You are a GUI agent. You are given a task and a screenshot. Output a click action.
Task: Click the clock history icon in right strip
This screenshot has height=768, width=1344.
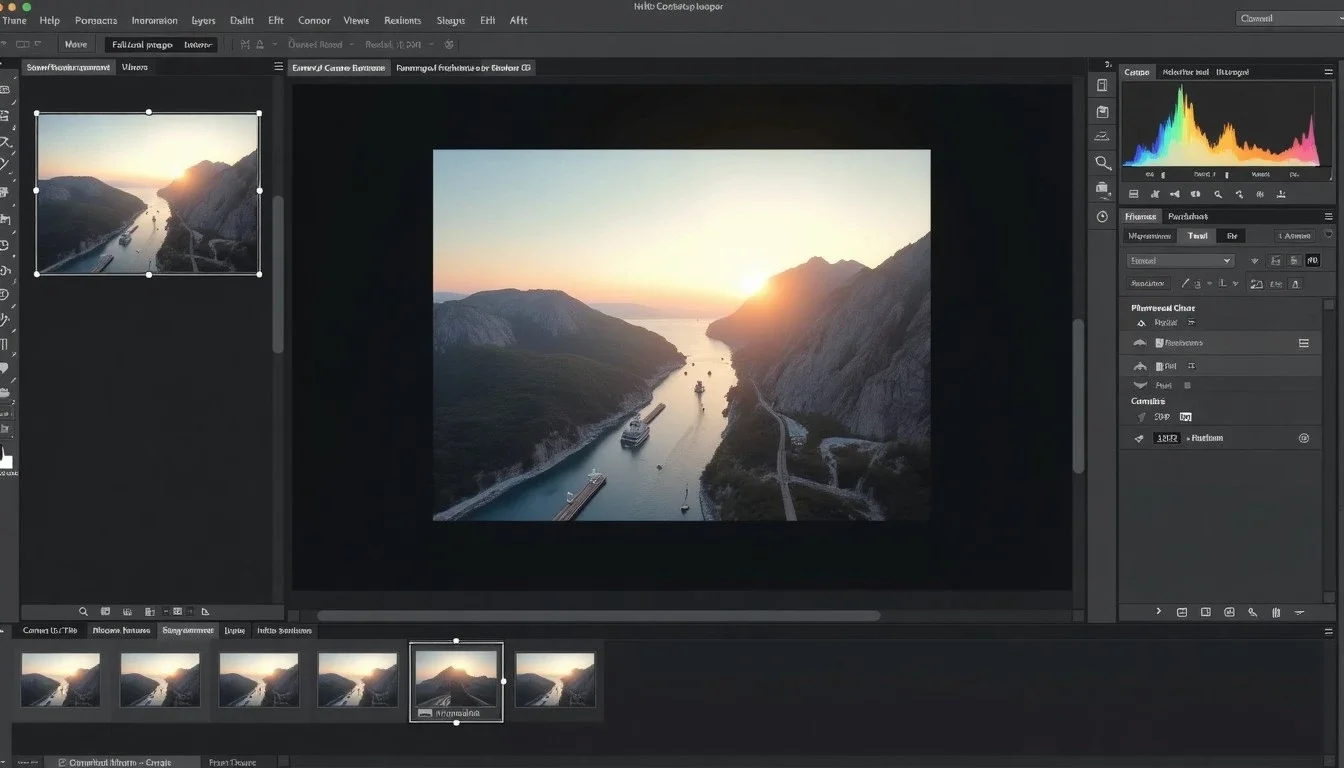(x=1102, y=216)
